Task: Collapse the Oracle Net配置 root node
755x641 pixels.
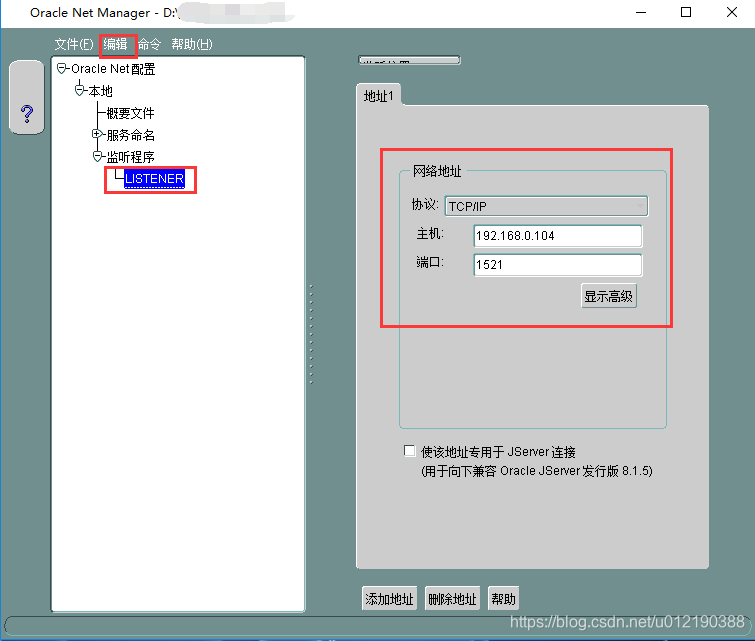Action: 61,68
